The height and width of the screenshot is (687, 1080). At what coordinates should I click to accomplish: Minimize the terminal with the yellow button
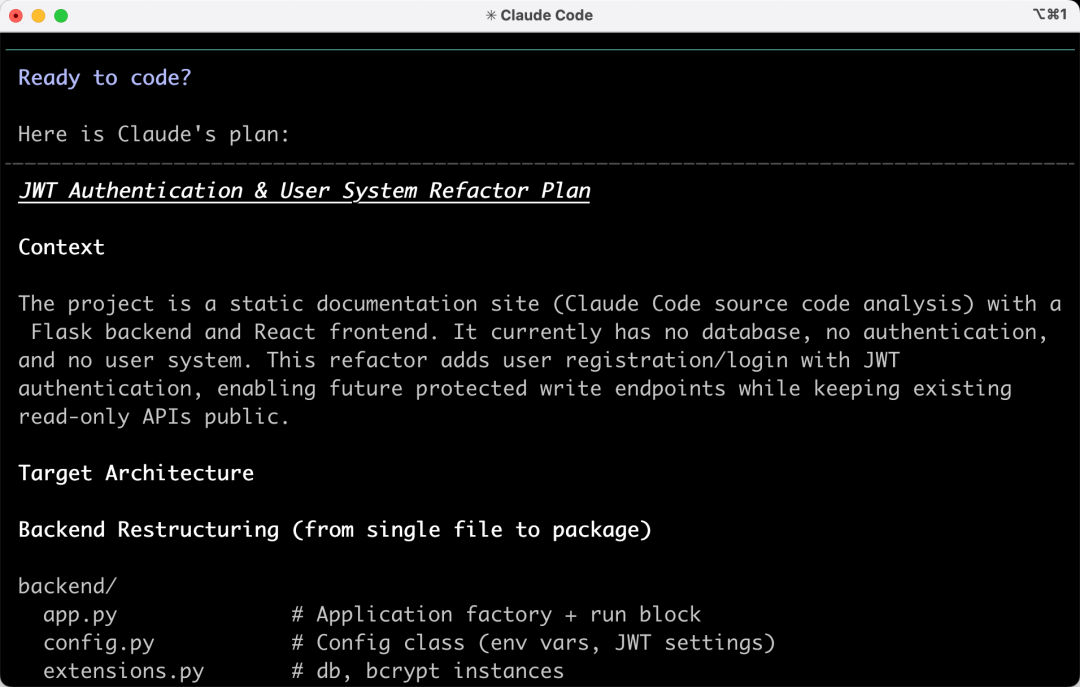pos(39,15)
